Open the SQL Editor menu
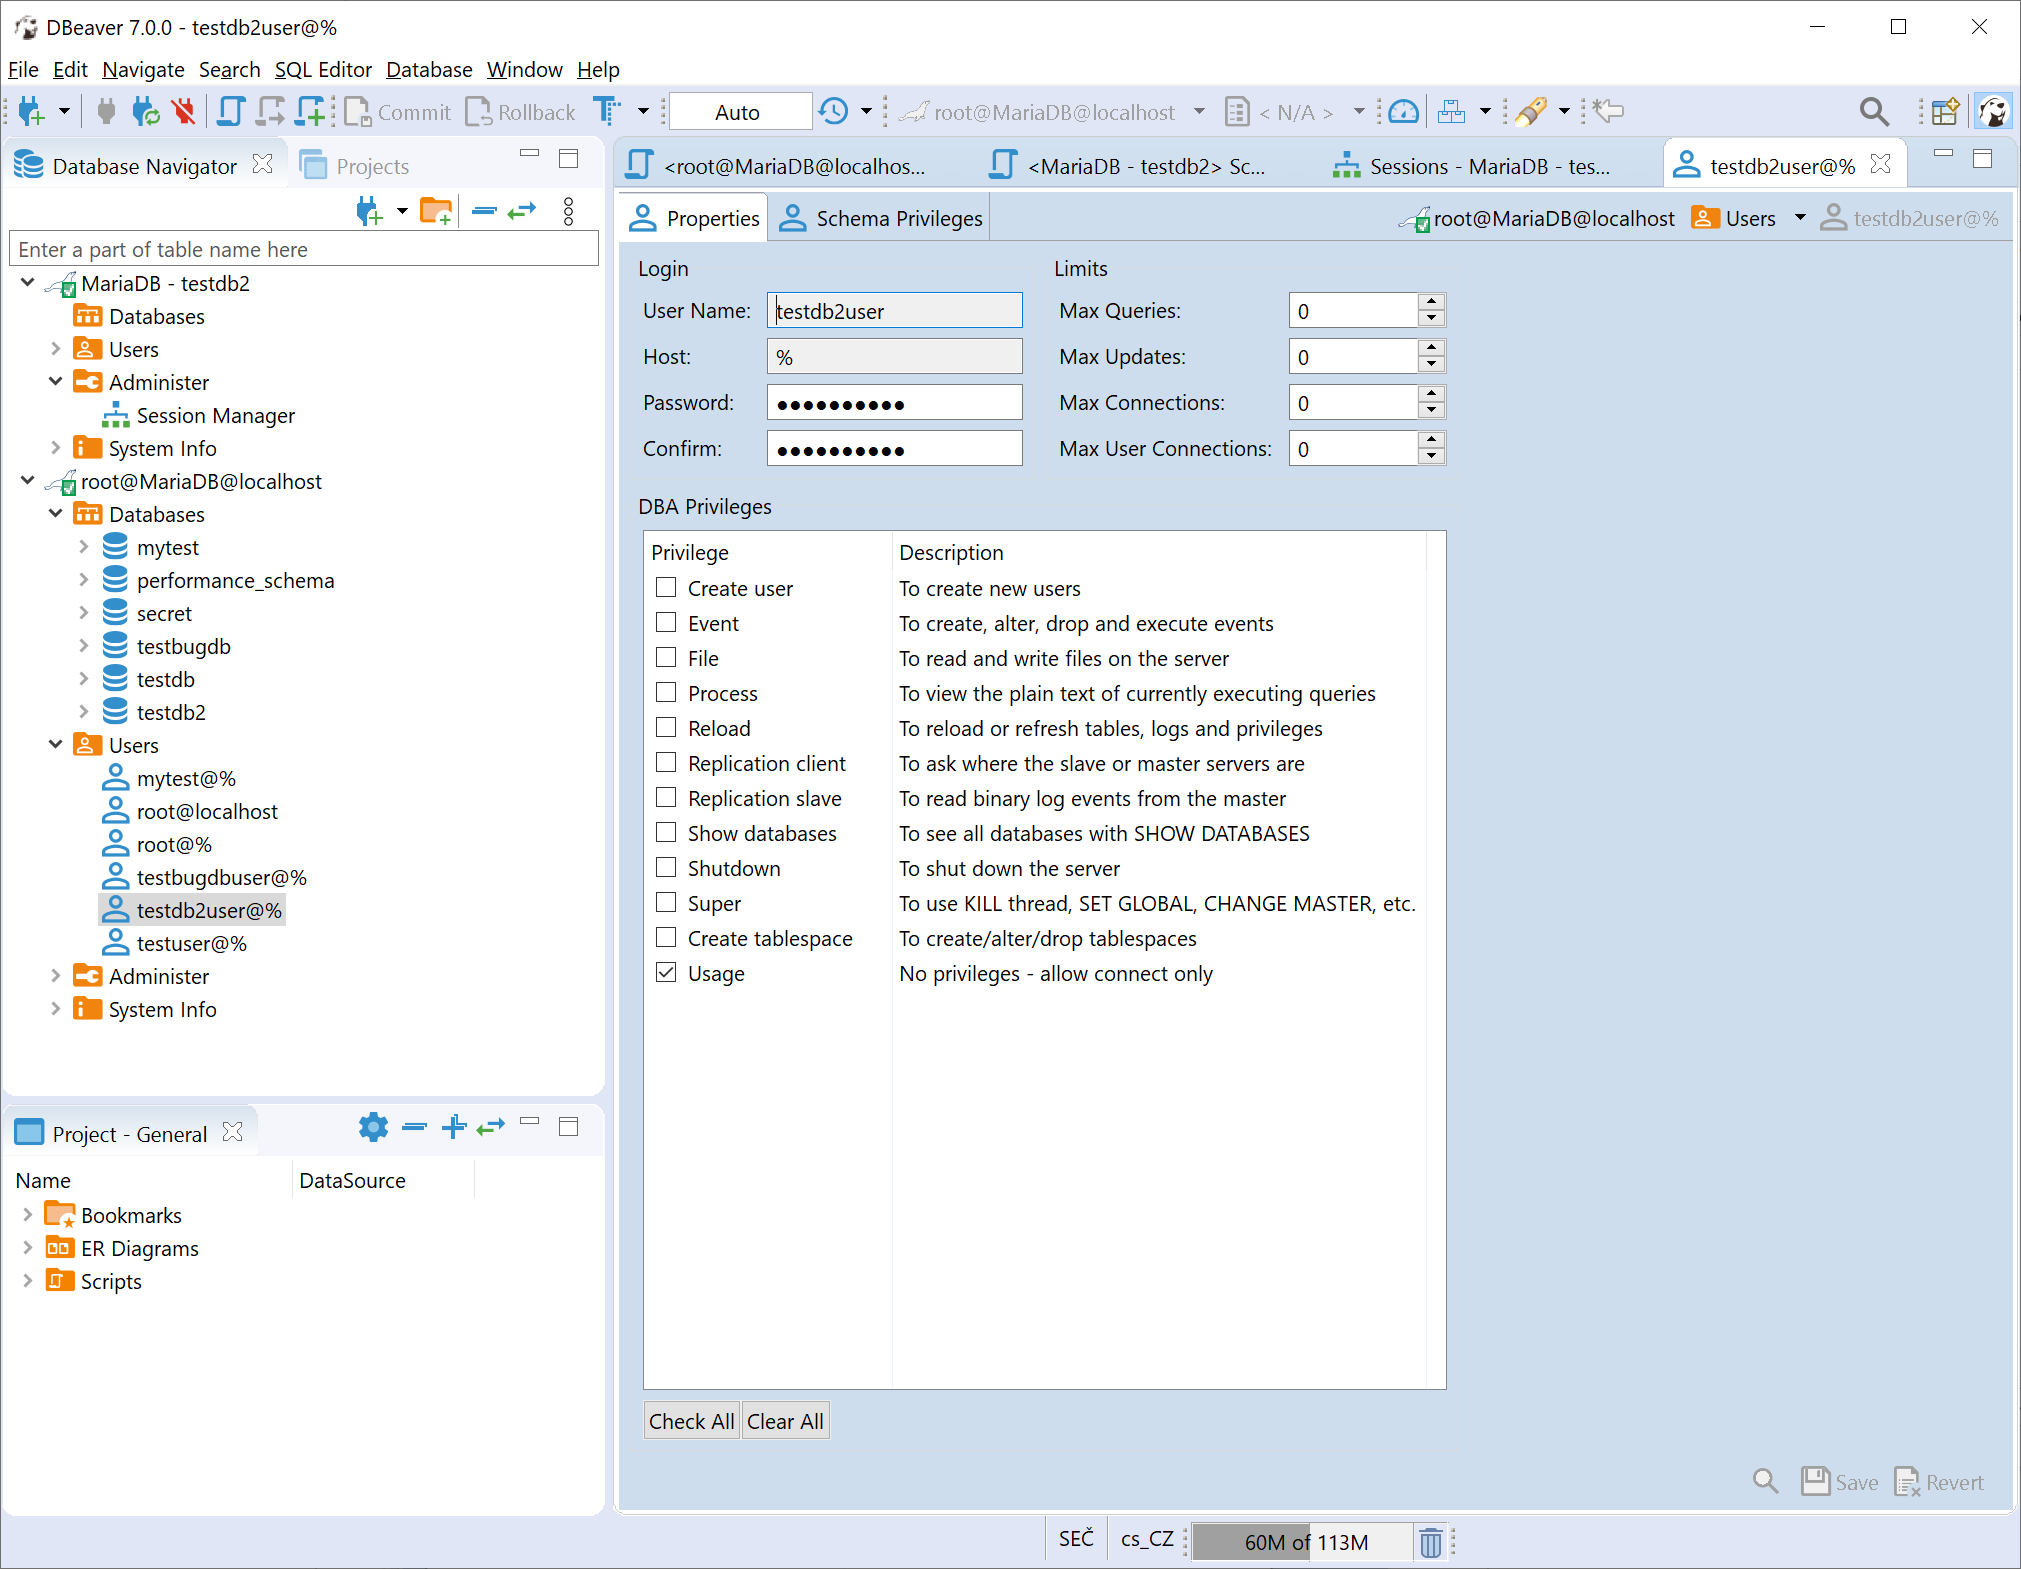 pyautogui.click(x=323, y=70)
